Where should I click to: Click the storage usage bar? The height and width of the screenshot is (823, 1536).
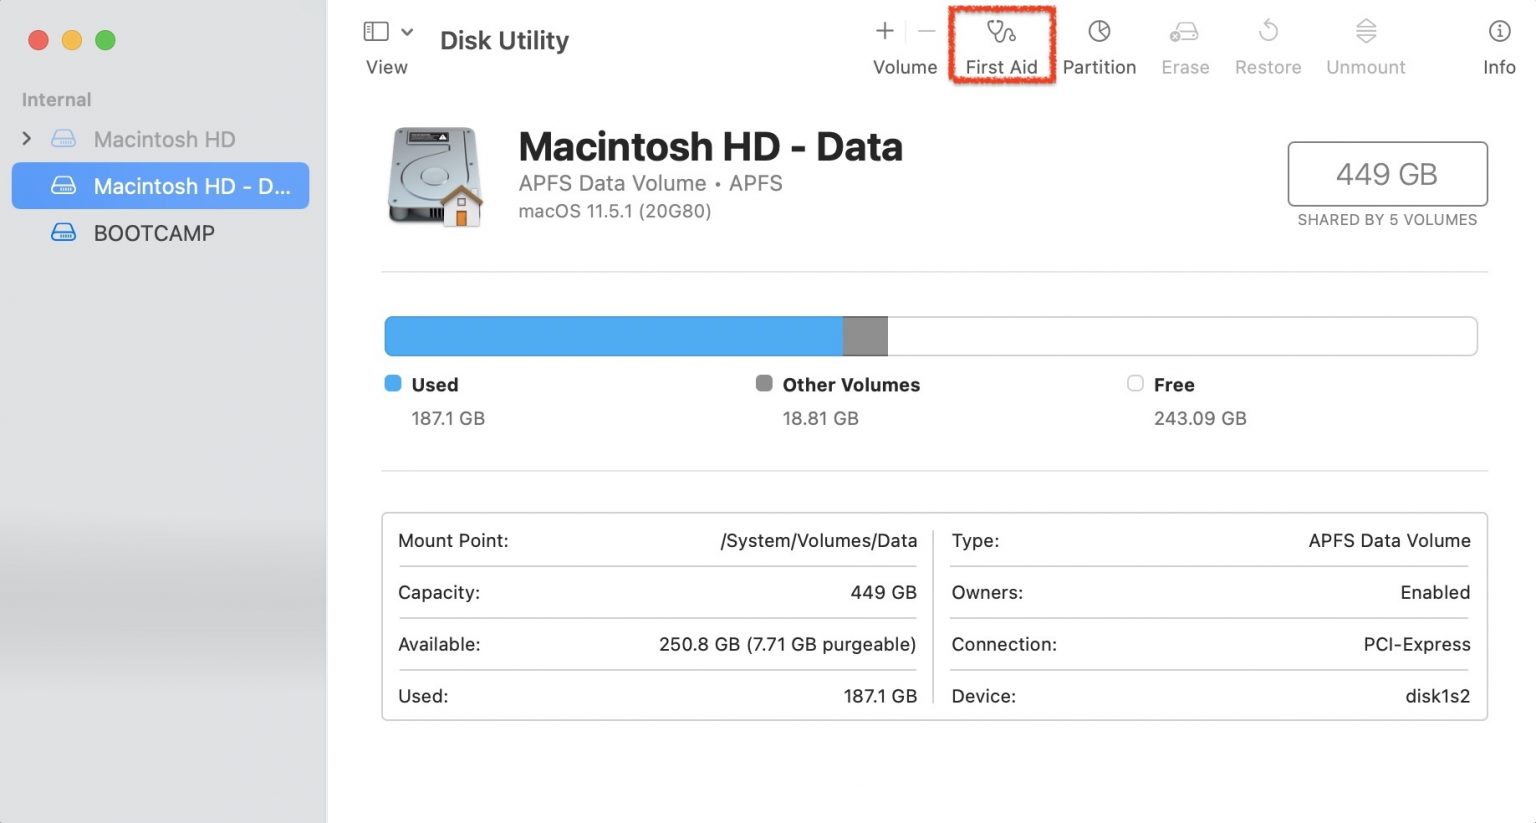point(930,336)
